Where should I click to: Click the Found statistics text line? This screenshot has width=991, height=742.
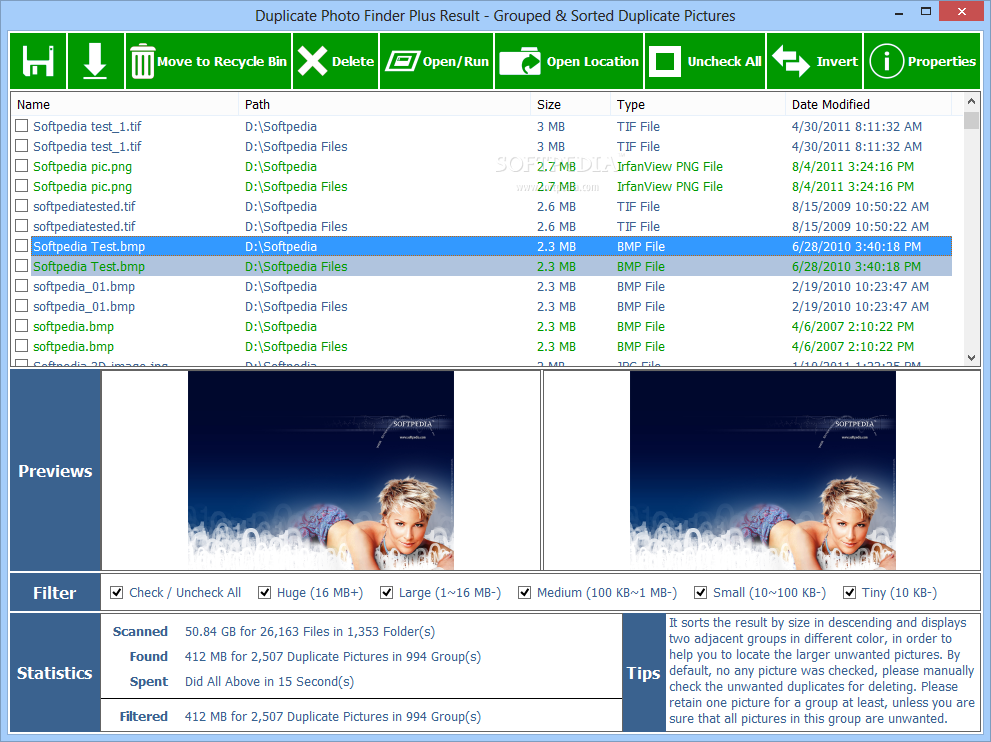click(x=332, y=657)
